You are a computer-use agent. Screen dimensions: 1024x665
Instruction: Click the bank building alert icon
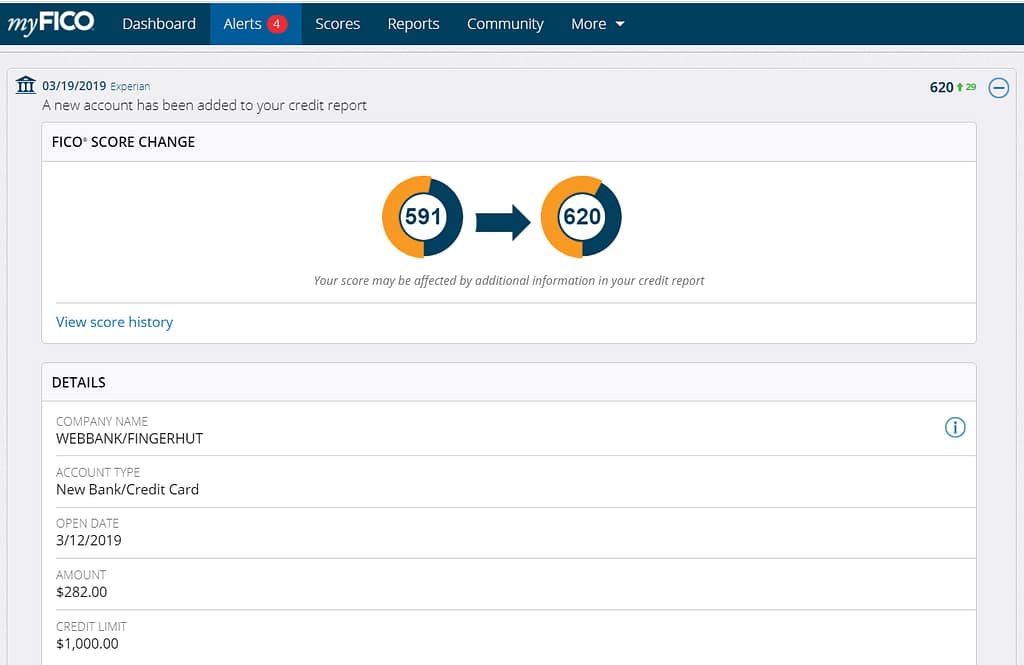click(x=25, y=85)
